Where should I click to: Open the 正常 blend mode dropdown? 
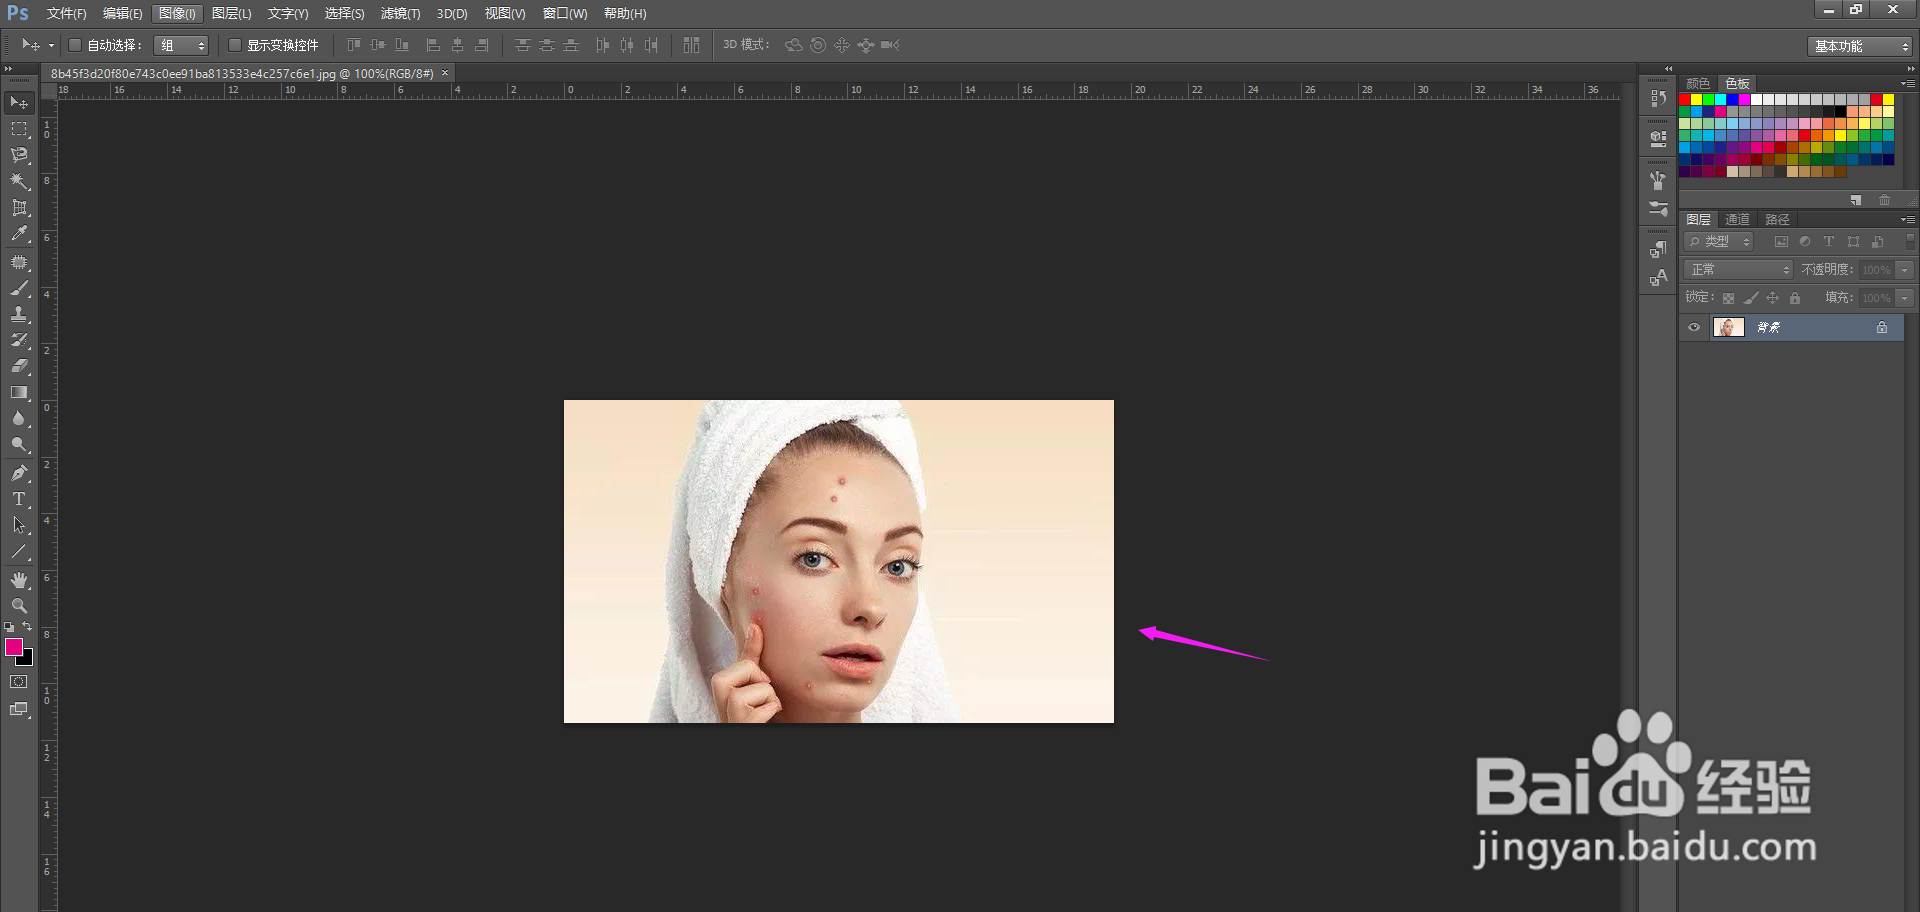click(x=1739, y=270)
